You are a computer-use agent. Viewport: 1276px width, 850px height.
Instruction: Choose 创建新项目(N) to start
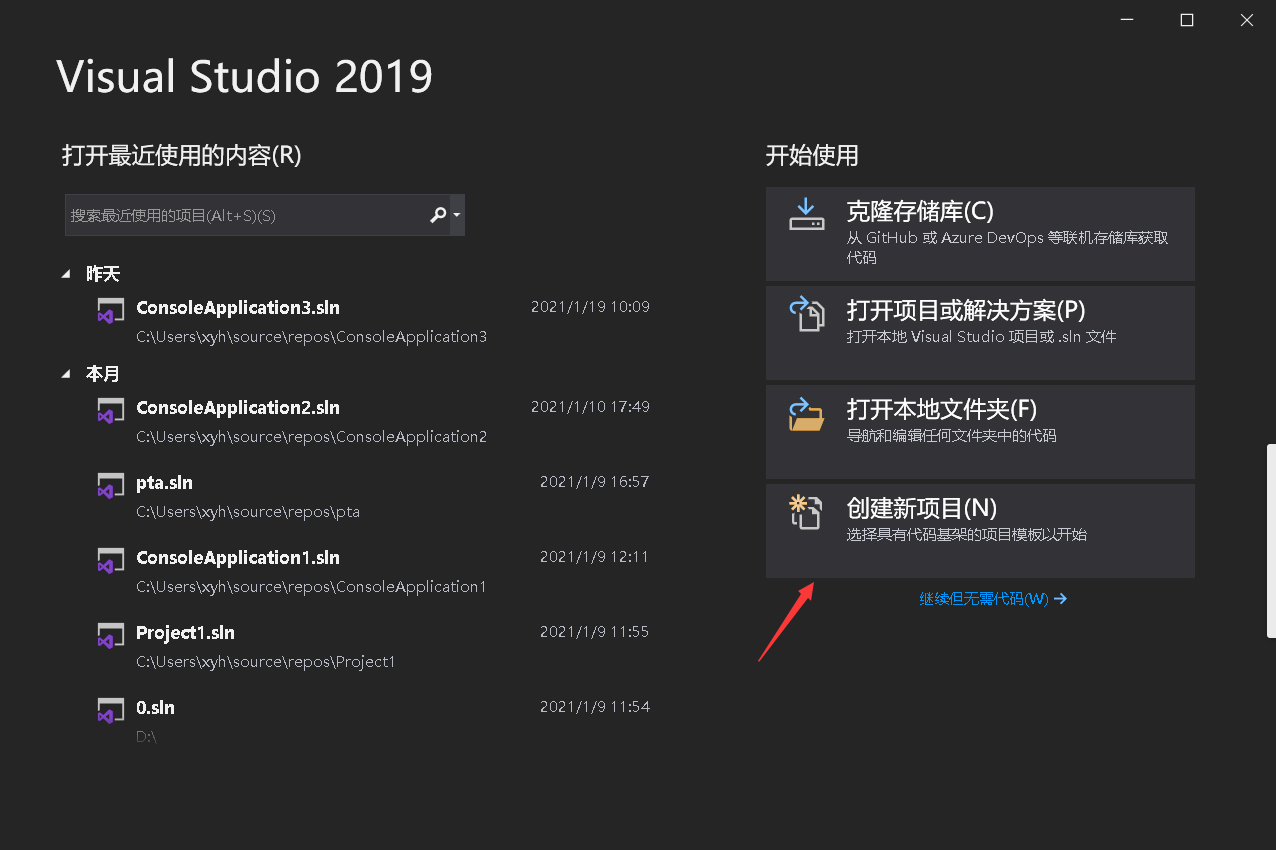click(980, 531)
